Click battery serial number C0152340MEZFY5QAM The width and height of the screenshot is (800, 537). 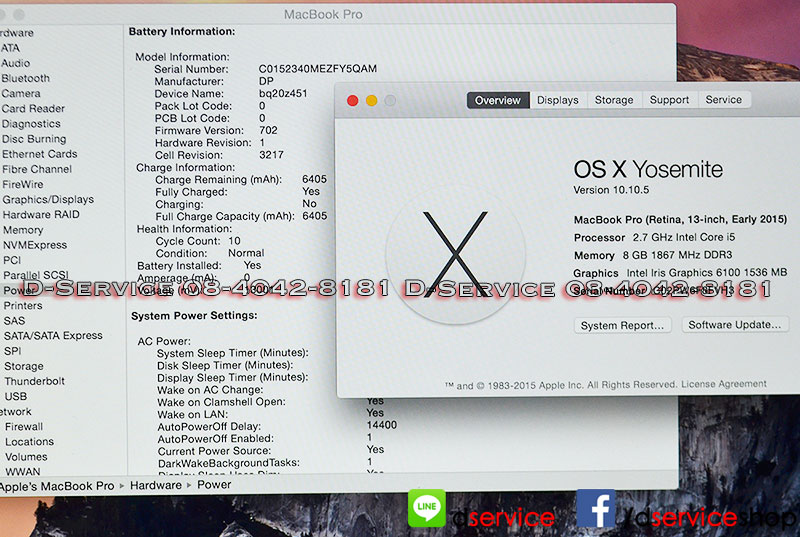click(x=317, y=69)
